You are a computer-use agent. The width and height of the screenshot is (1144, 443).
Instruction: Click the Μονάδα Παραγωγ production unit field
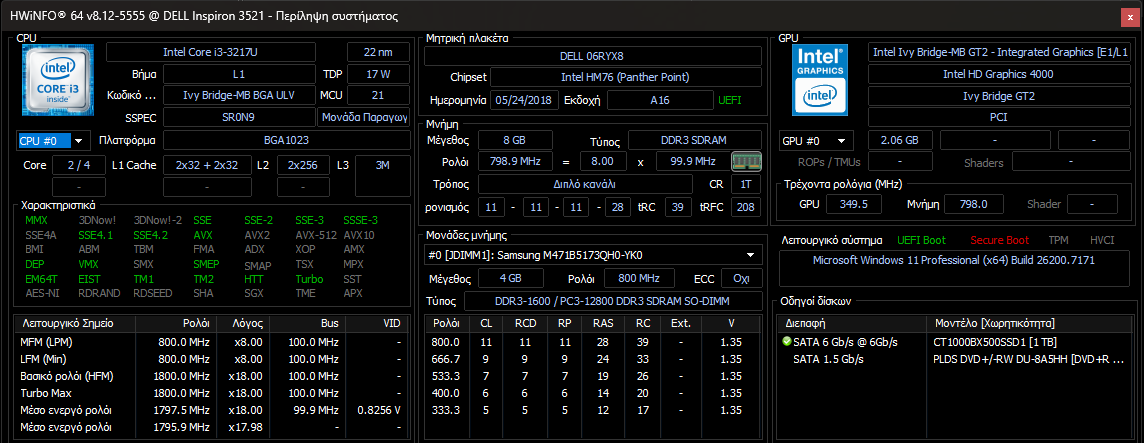[x=363, y=117]
